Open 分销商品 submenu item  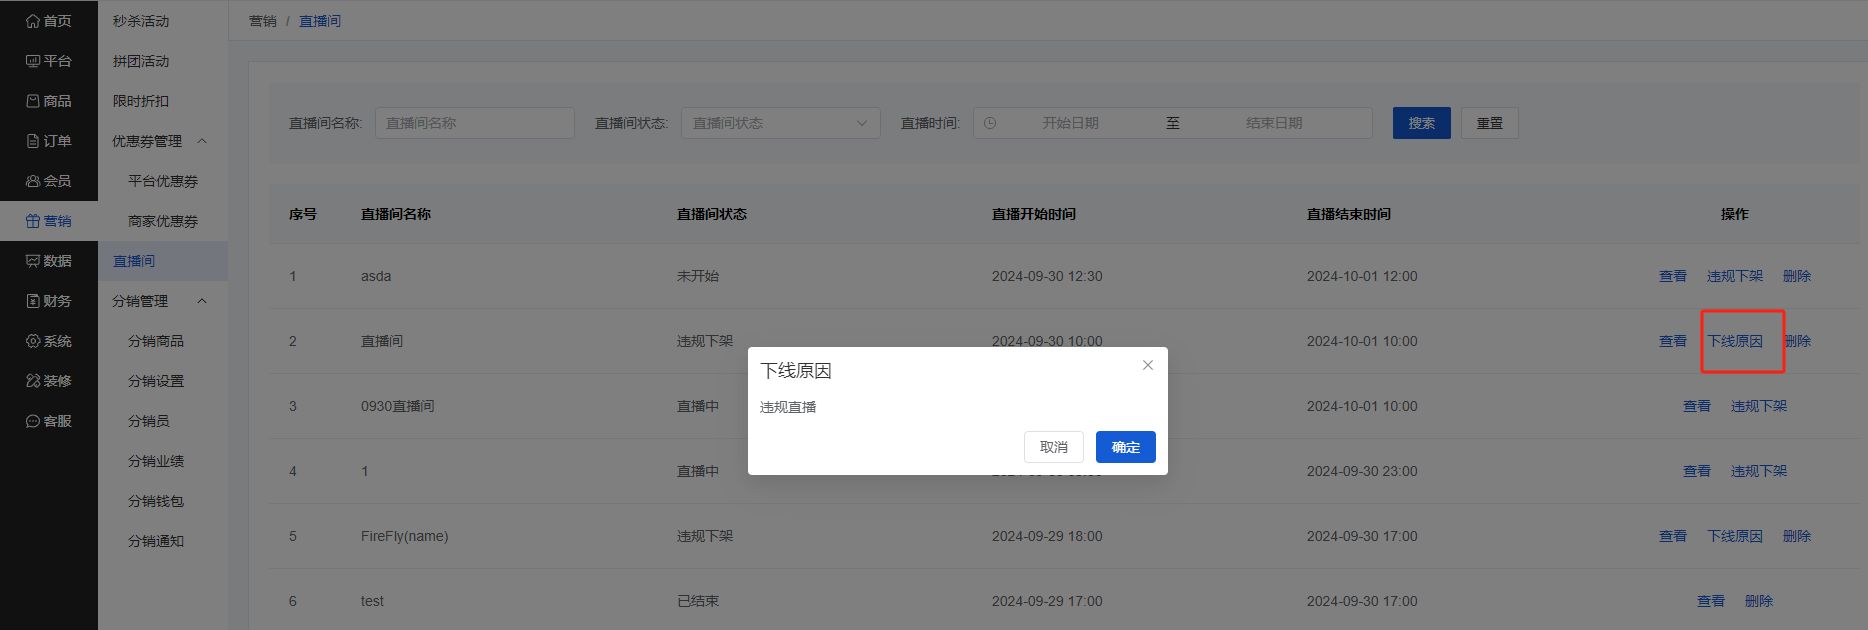[156, 341]
